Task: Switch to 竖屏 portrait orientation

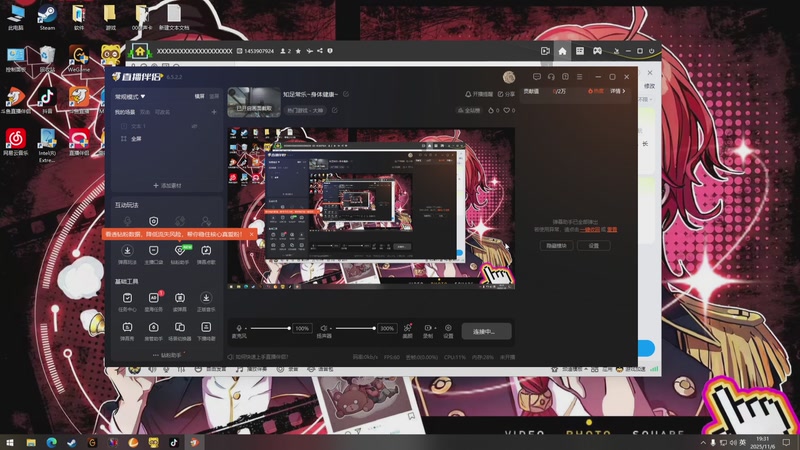Action: [x=214, y=96]
